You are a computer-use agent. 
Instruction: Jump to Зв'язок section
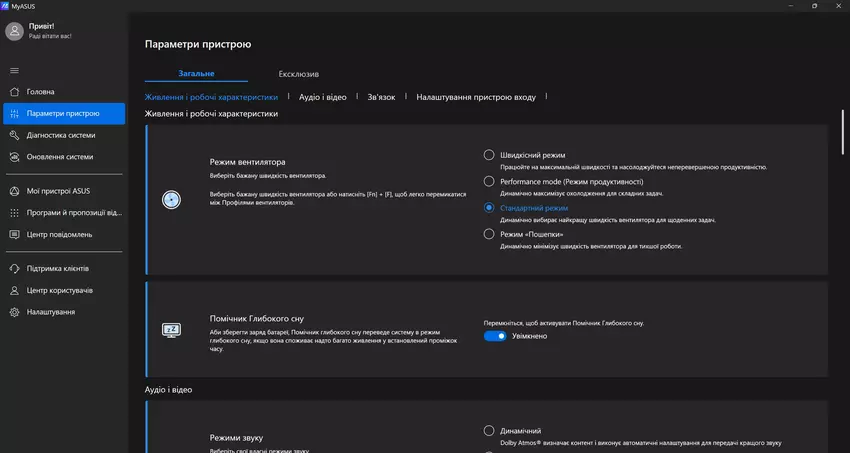[381, 97]
